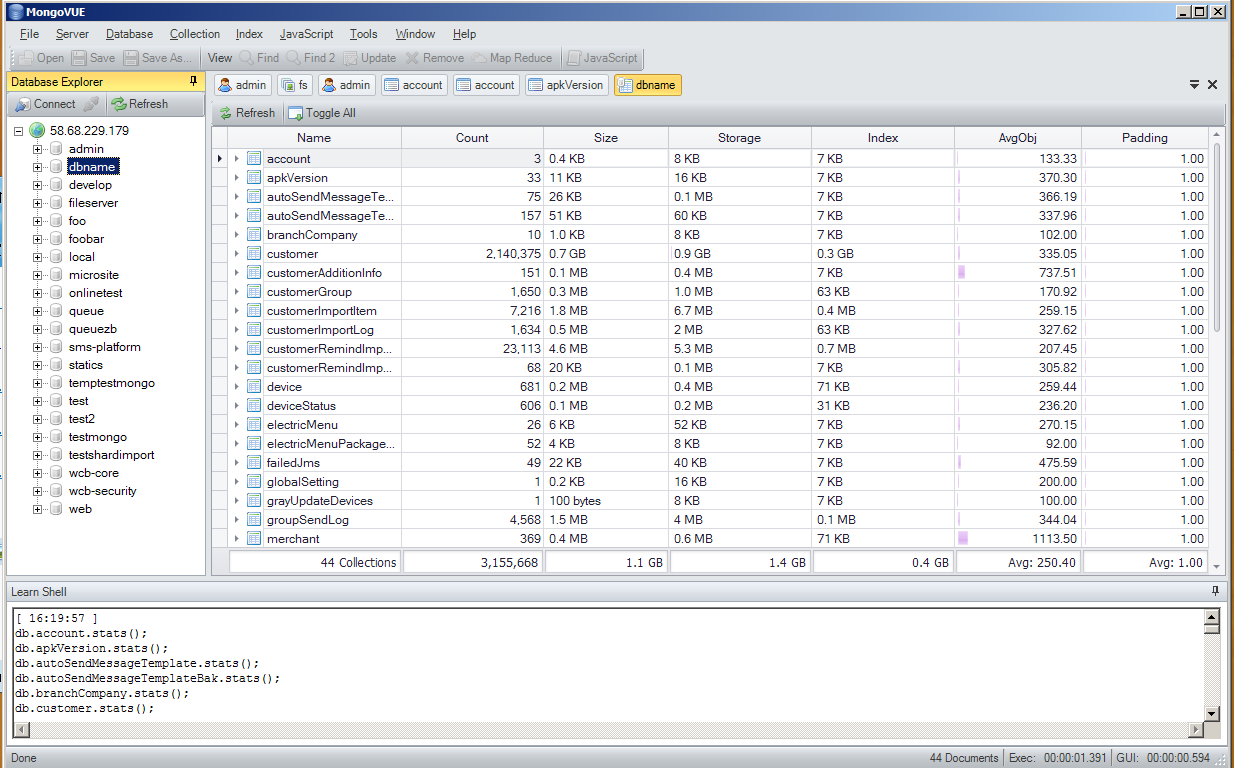
Task: Click the statics database icon
Action: pyautogui.click(x=56, y=365)
